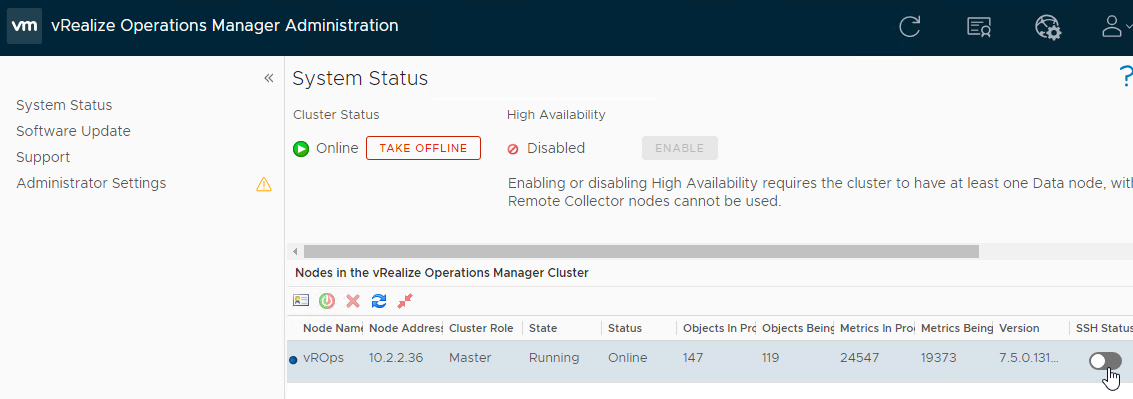Sort by Node Address column header

point(405,328)
